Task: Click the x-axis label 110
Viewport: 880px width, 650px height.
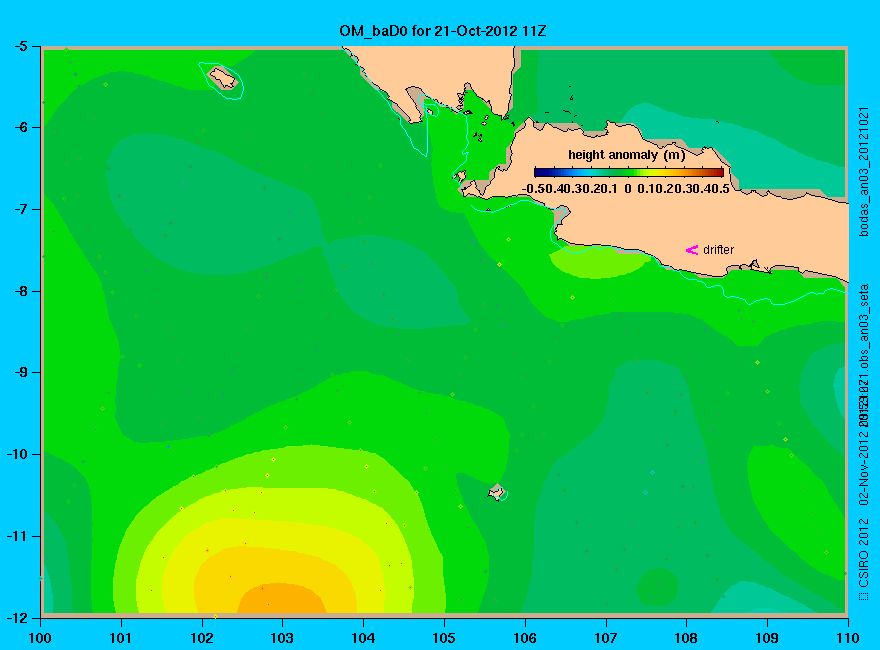Action: point(847,638)
